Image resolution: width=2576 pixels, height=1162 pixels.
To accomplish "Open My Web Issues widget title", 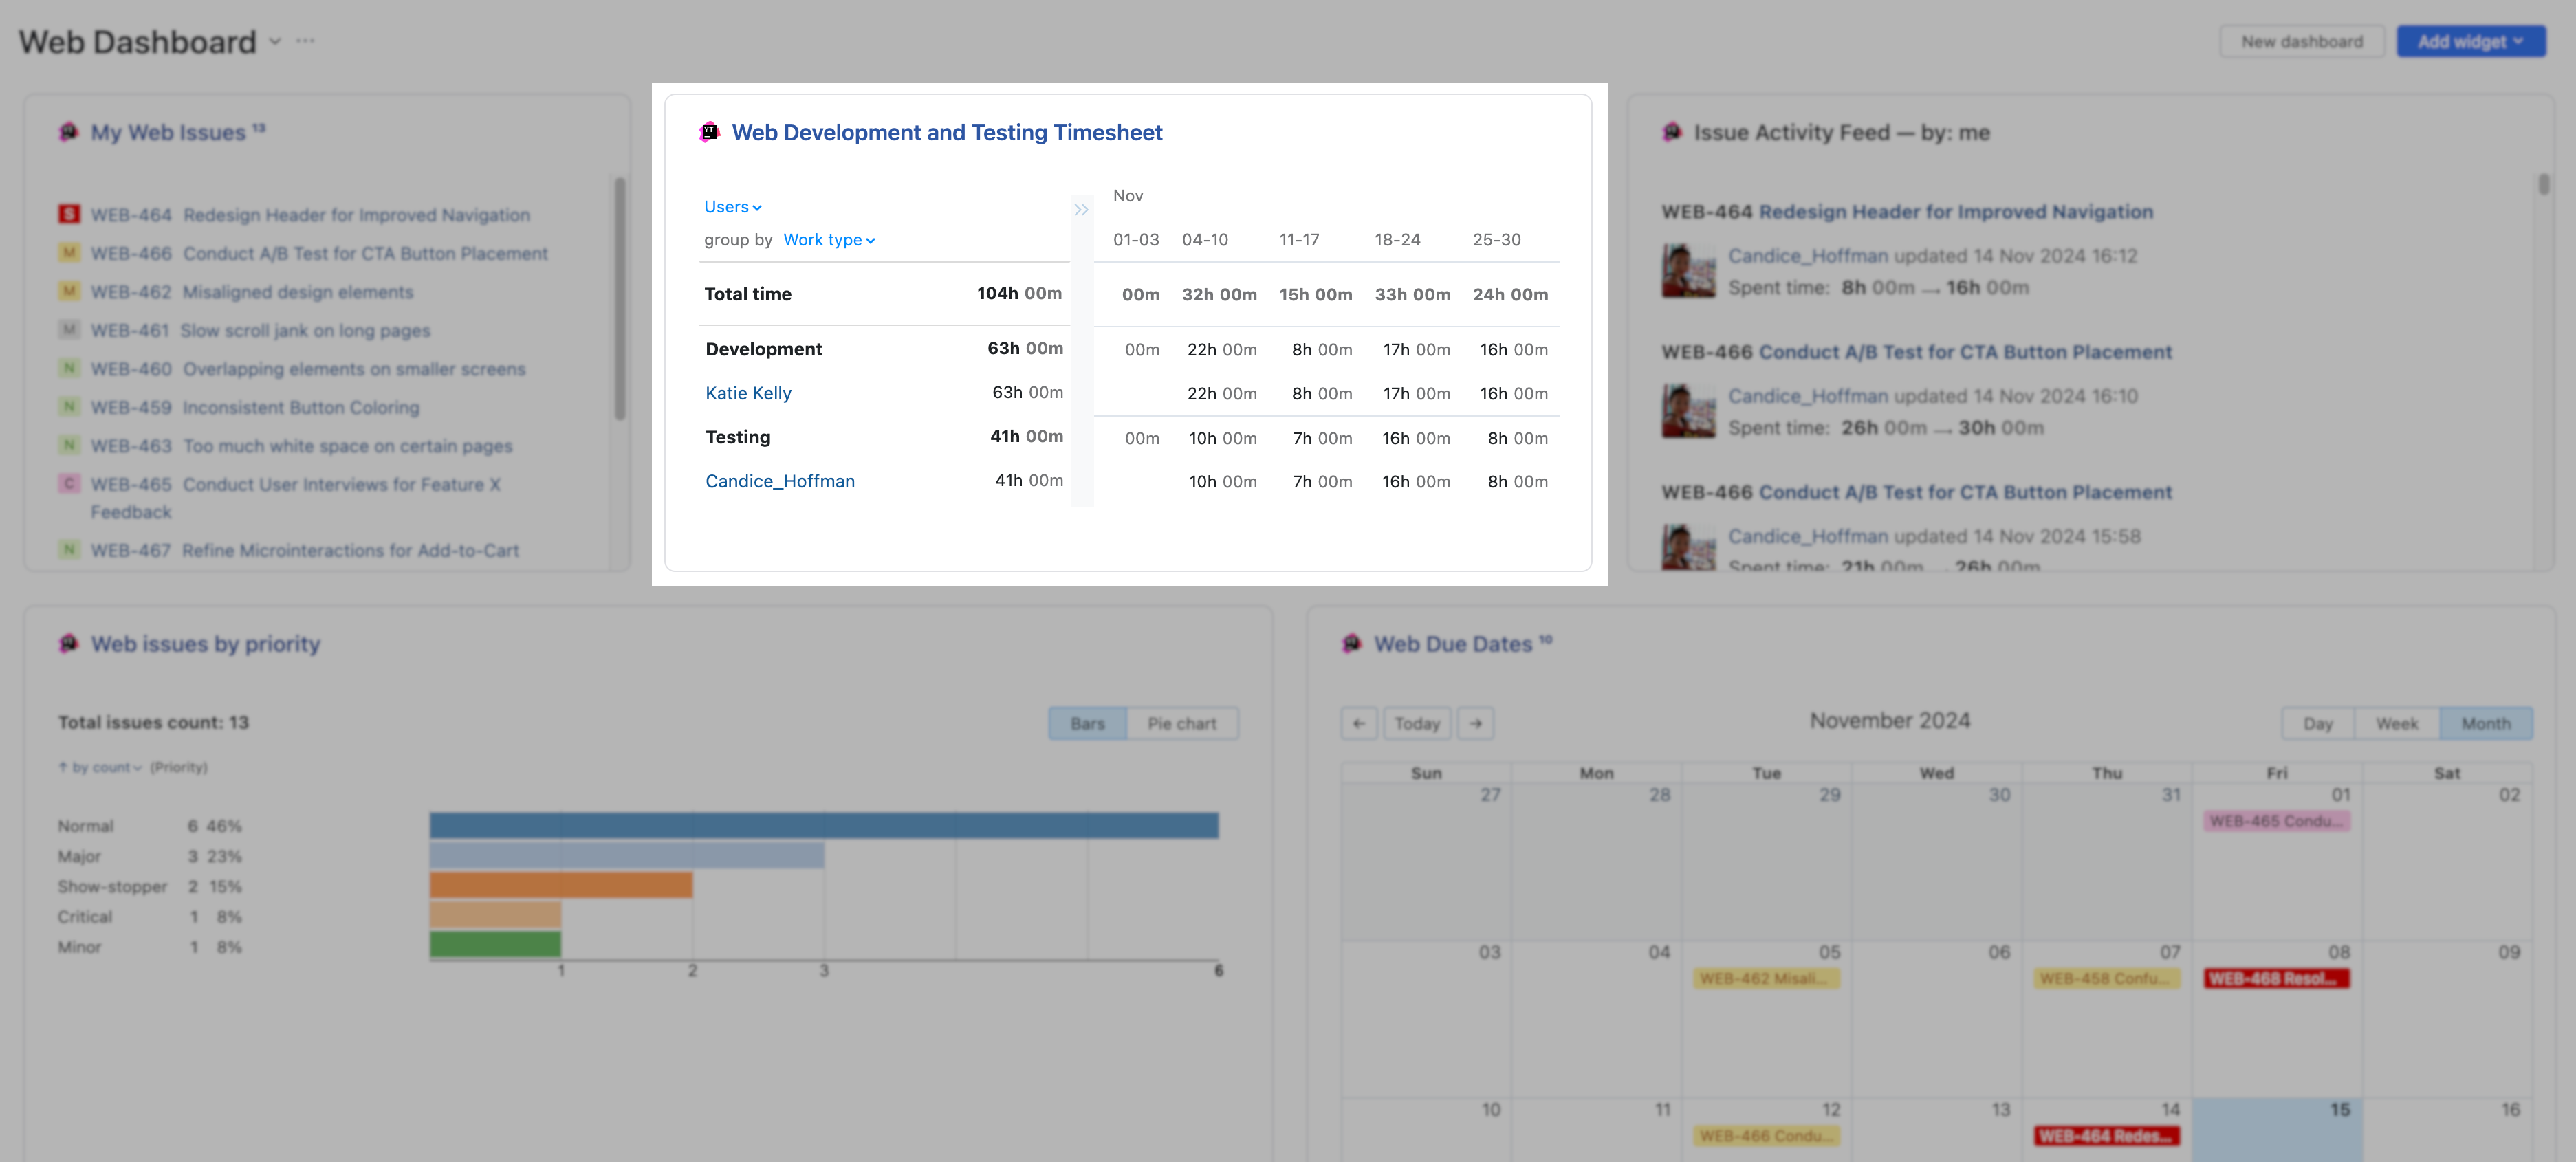I will coord(168,132).
